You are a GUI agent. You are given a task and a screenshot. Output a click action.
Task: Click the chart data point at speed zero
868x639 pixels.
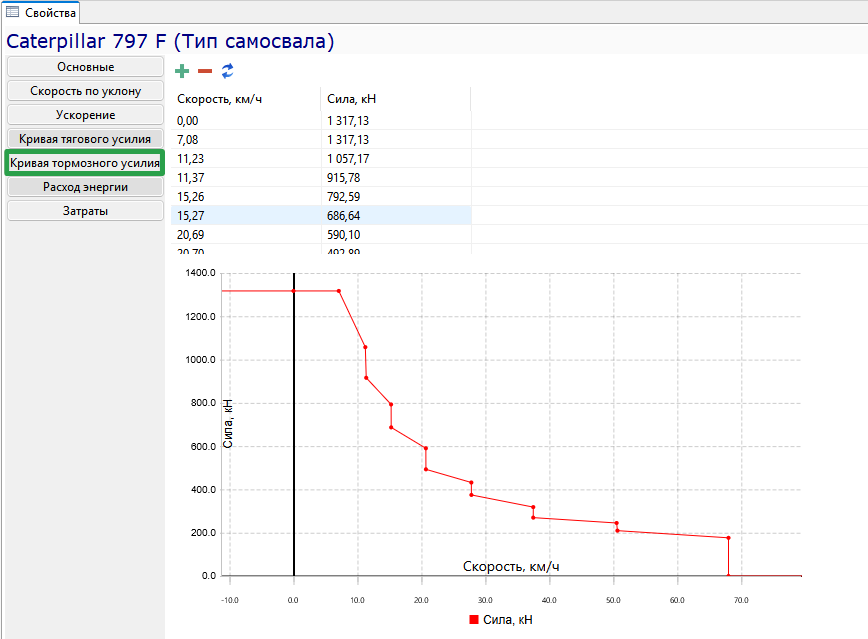point(293,291)
